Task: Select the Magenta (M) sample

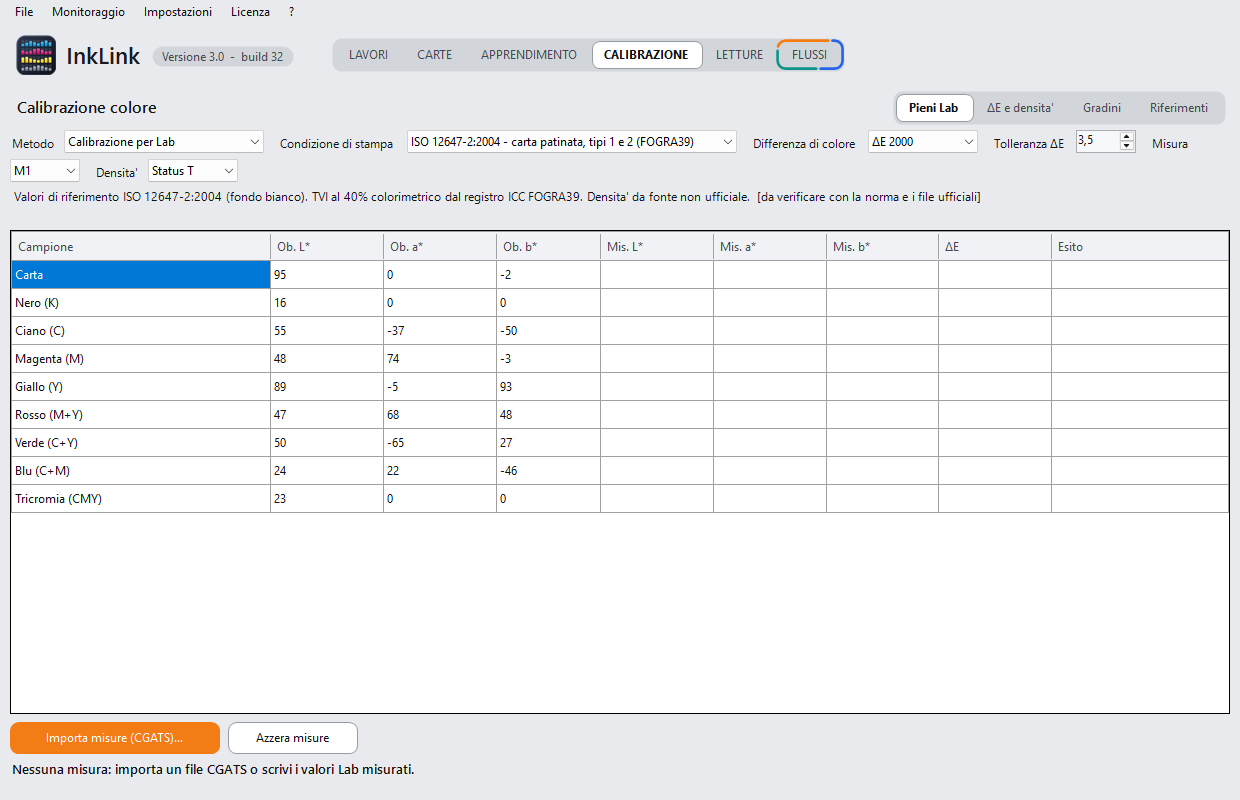Action: click(x=141, y=359)
